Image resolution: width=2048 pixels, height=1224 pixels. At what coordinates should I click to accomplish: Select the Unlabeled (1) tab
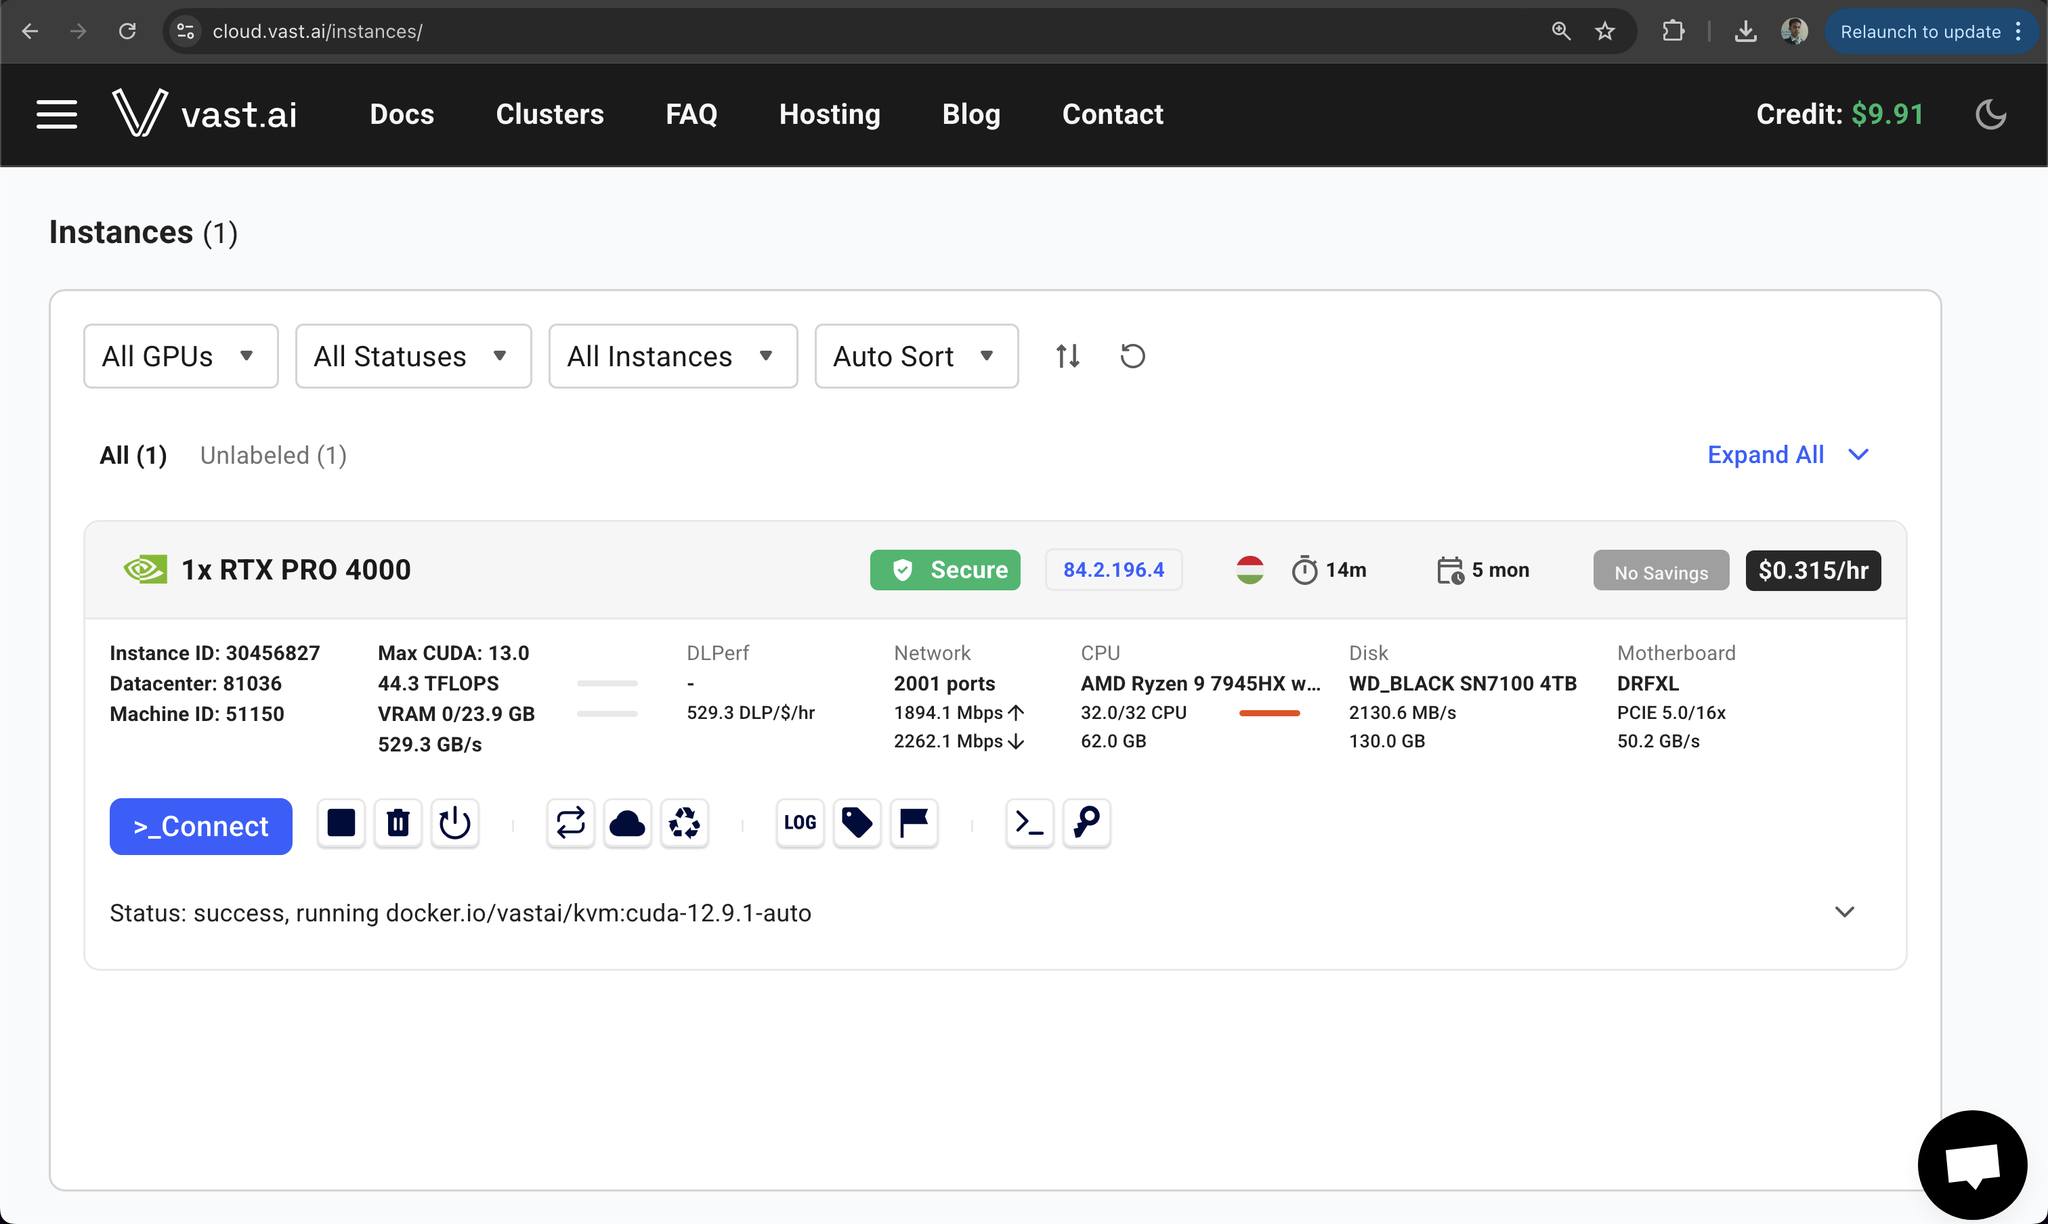coord(273,456)
